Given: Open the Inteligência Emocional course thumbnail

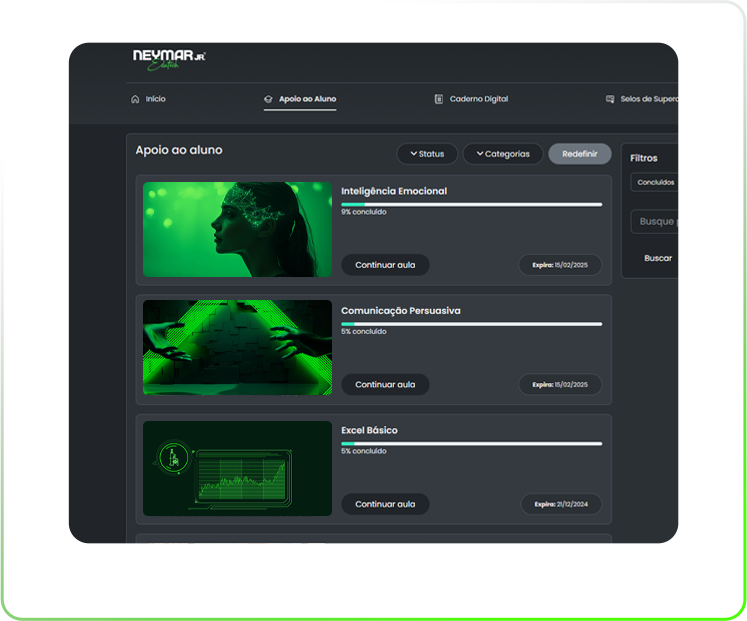Looking at the screenshot, I should coord(237,229).
